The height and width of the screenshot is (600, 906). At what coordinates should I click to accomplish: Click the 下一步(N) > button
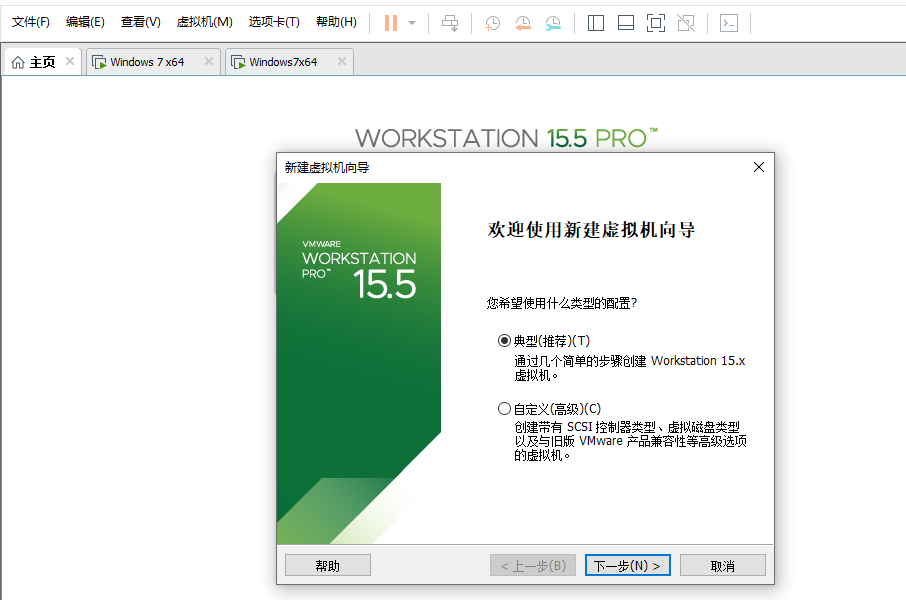pyautogui.click(x=627, y=565)
